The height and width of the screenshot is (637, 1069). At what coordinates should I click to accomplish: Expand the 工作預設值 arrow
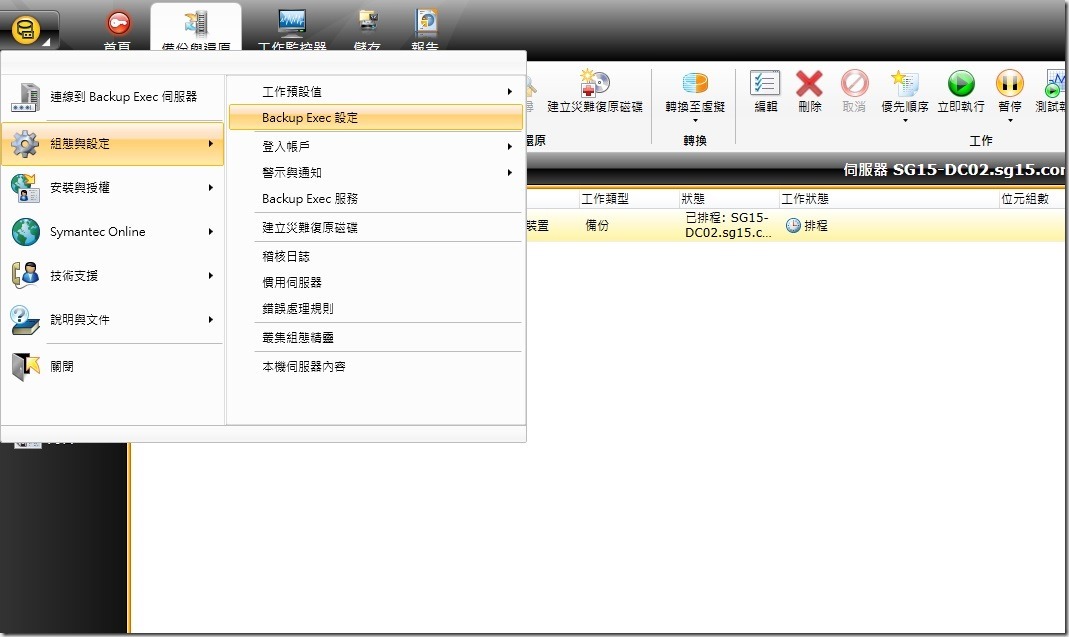[509, 91]
